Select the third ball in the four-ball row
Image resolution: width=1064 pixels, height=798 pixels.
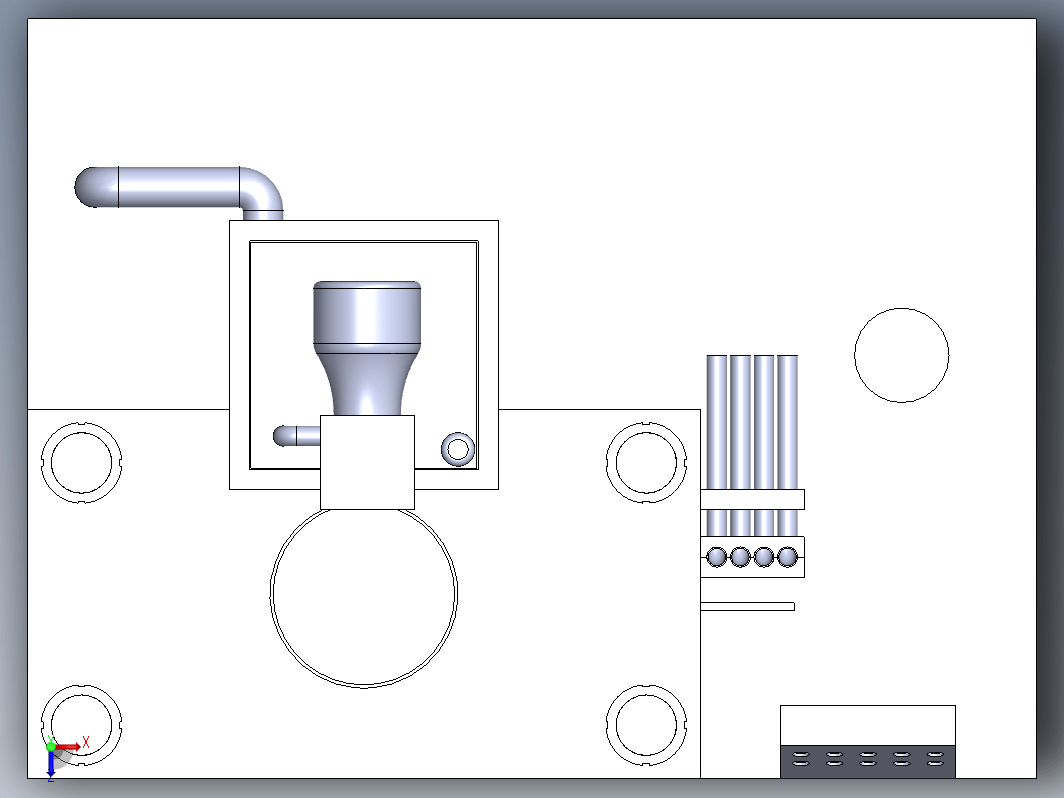(x=764, y=557)
